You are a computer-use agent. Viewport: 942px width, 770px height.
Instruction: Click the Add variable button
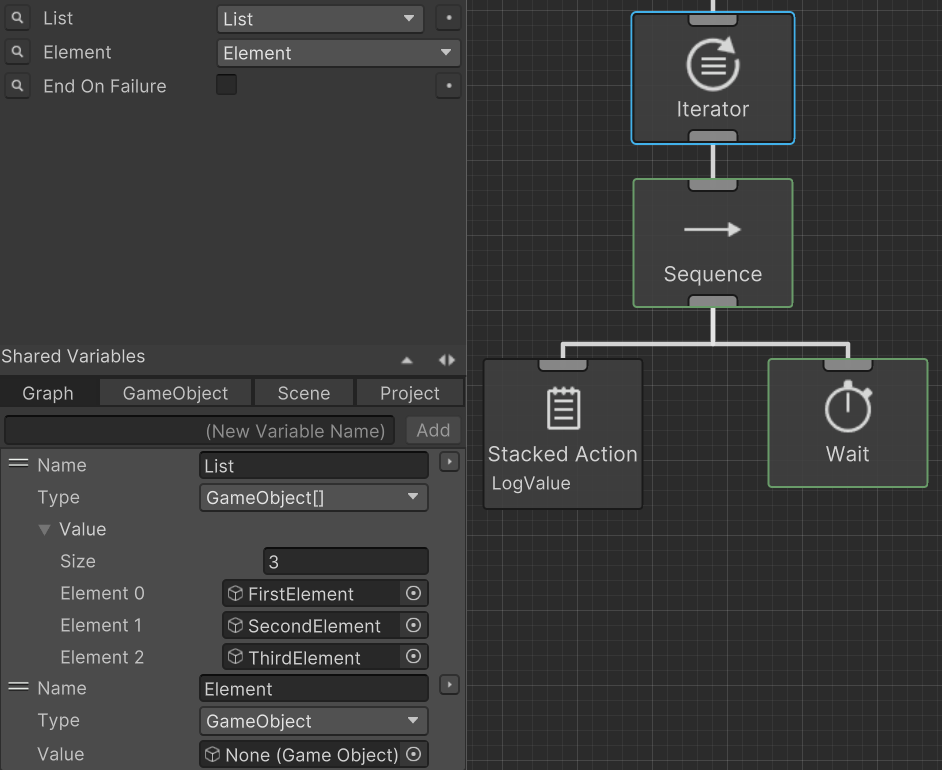pyautogui.click(x=433, y=430)
